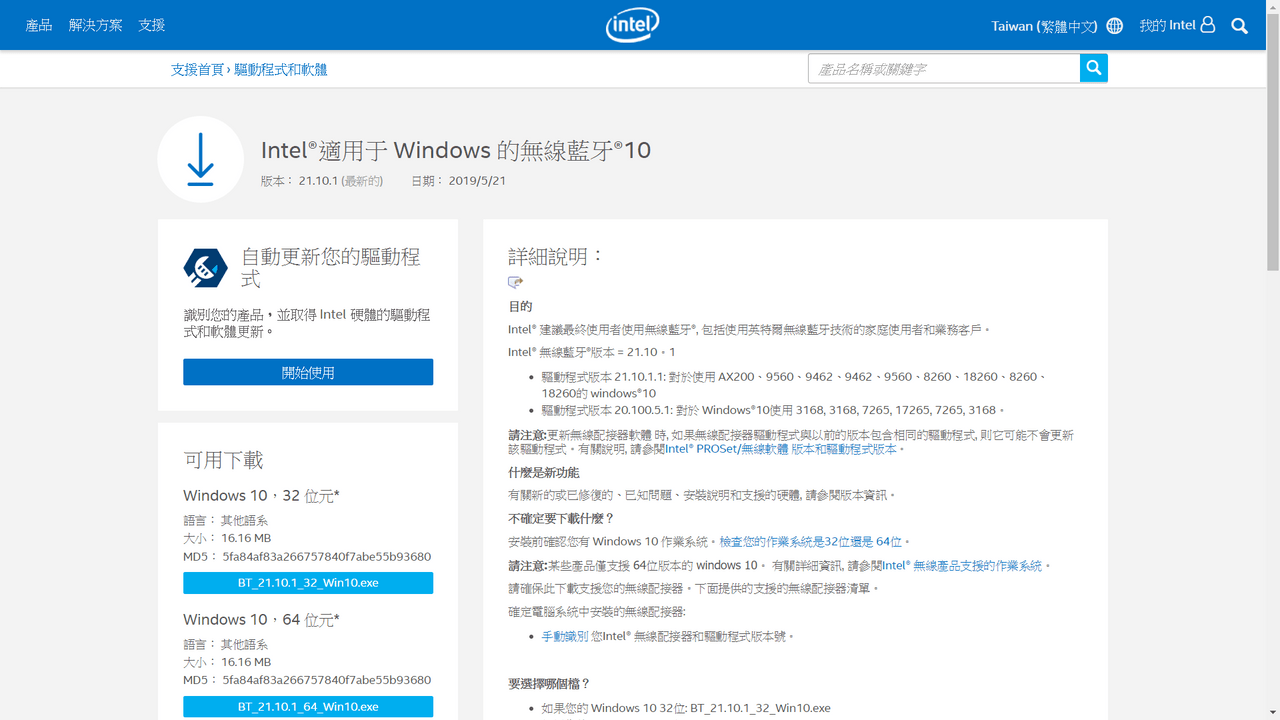Select the Windows 10，32 位元 heading
Viewport: 1280px width, 720px height.
pos(261,496)
